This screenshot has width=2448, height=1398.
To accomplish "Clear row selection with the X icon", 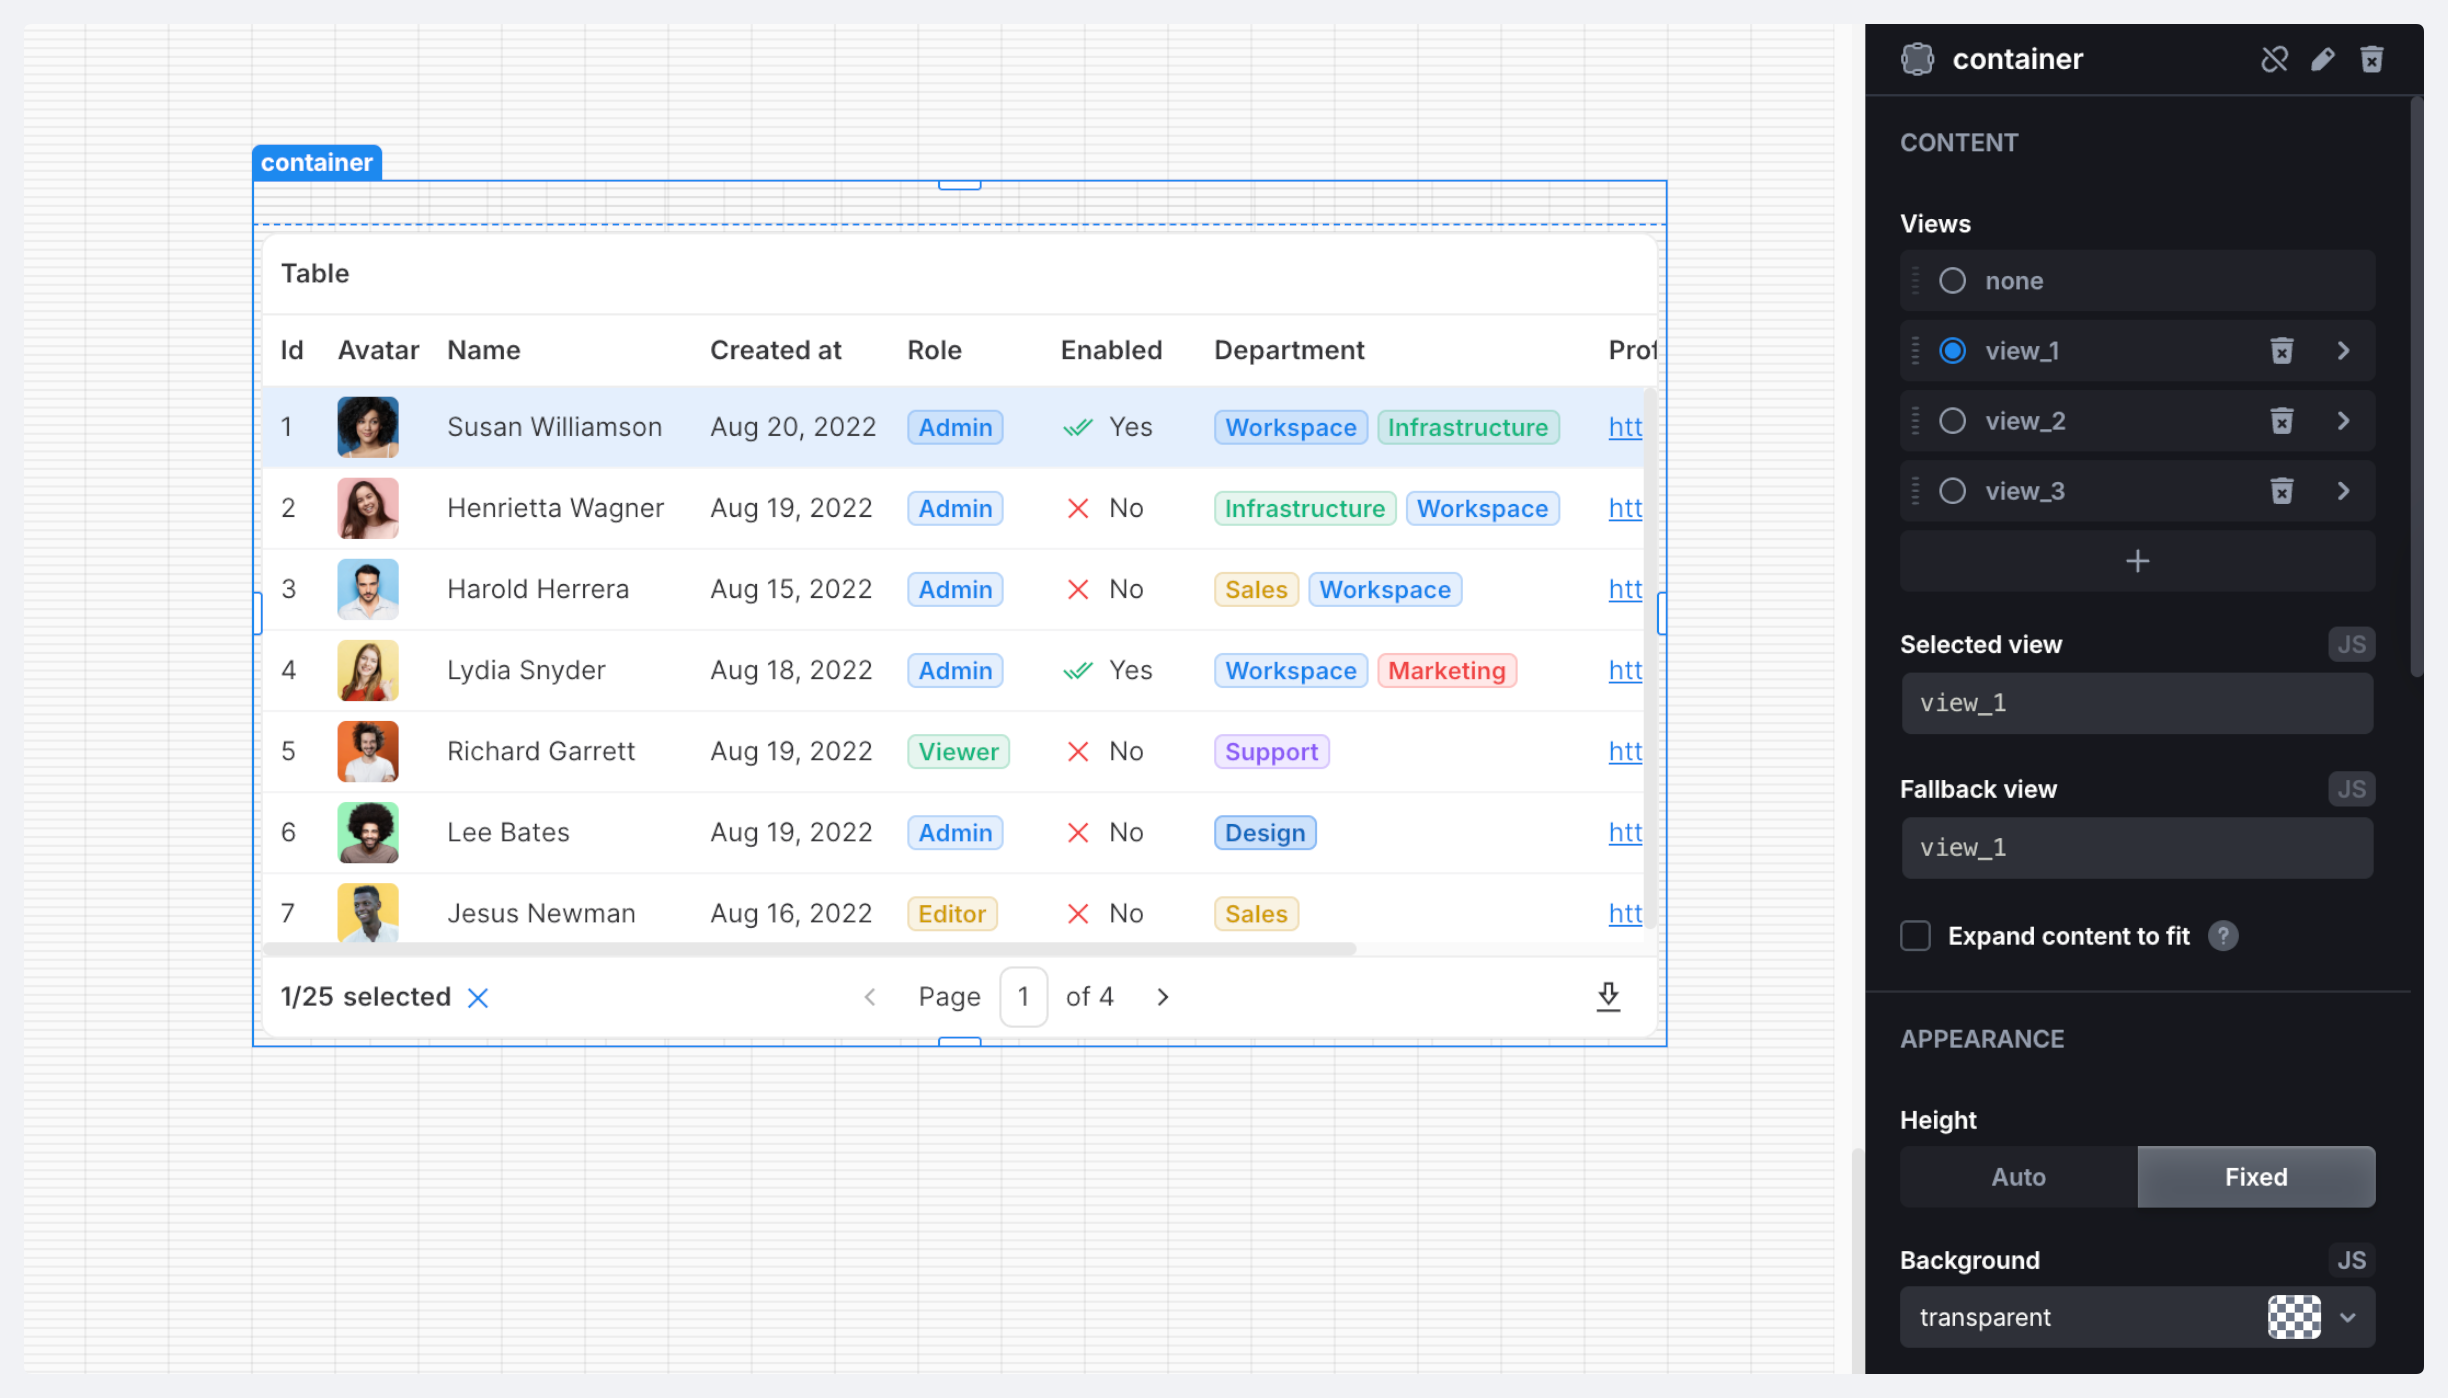I will click(478, 998).
